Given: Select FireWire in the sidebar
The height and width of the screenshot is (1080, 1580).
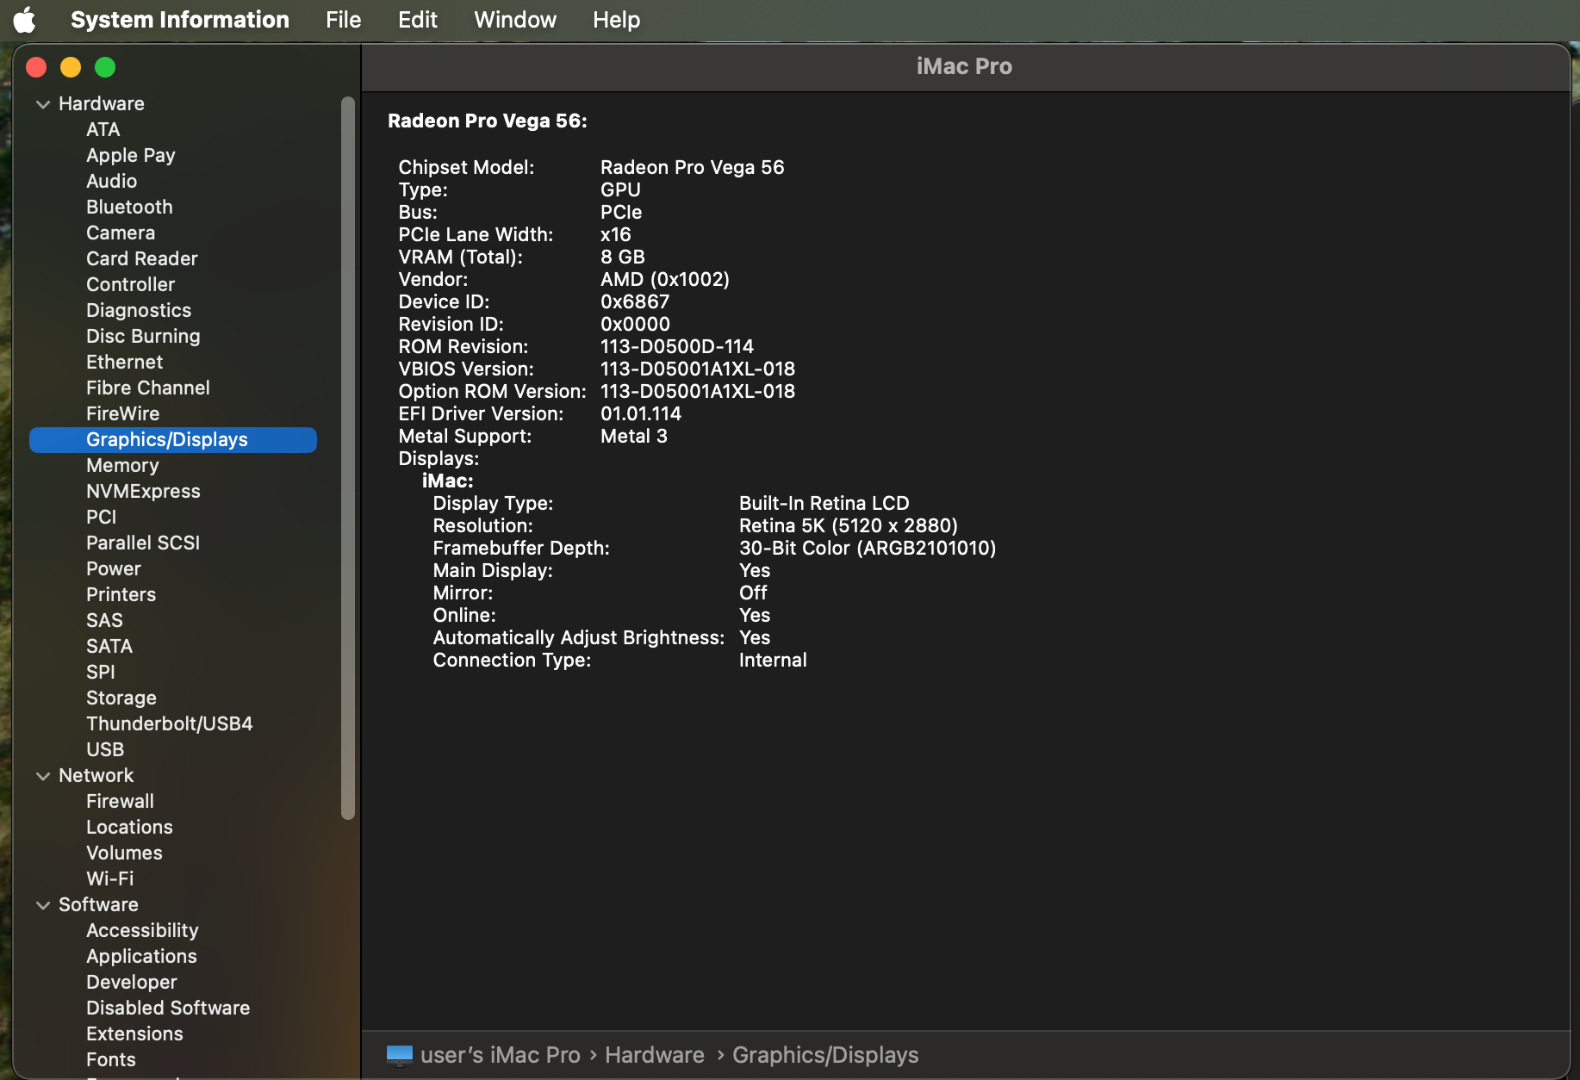Looking at the screenshot, I should [122, 414].
